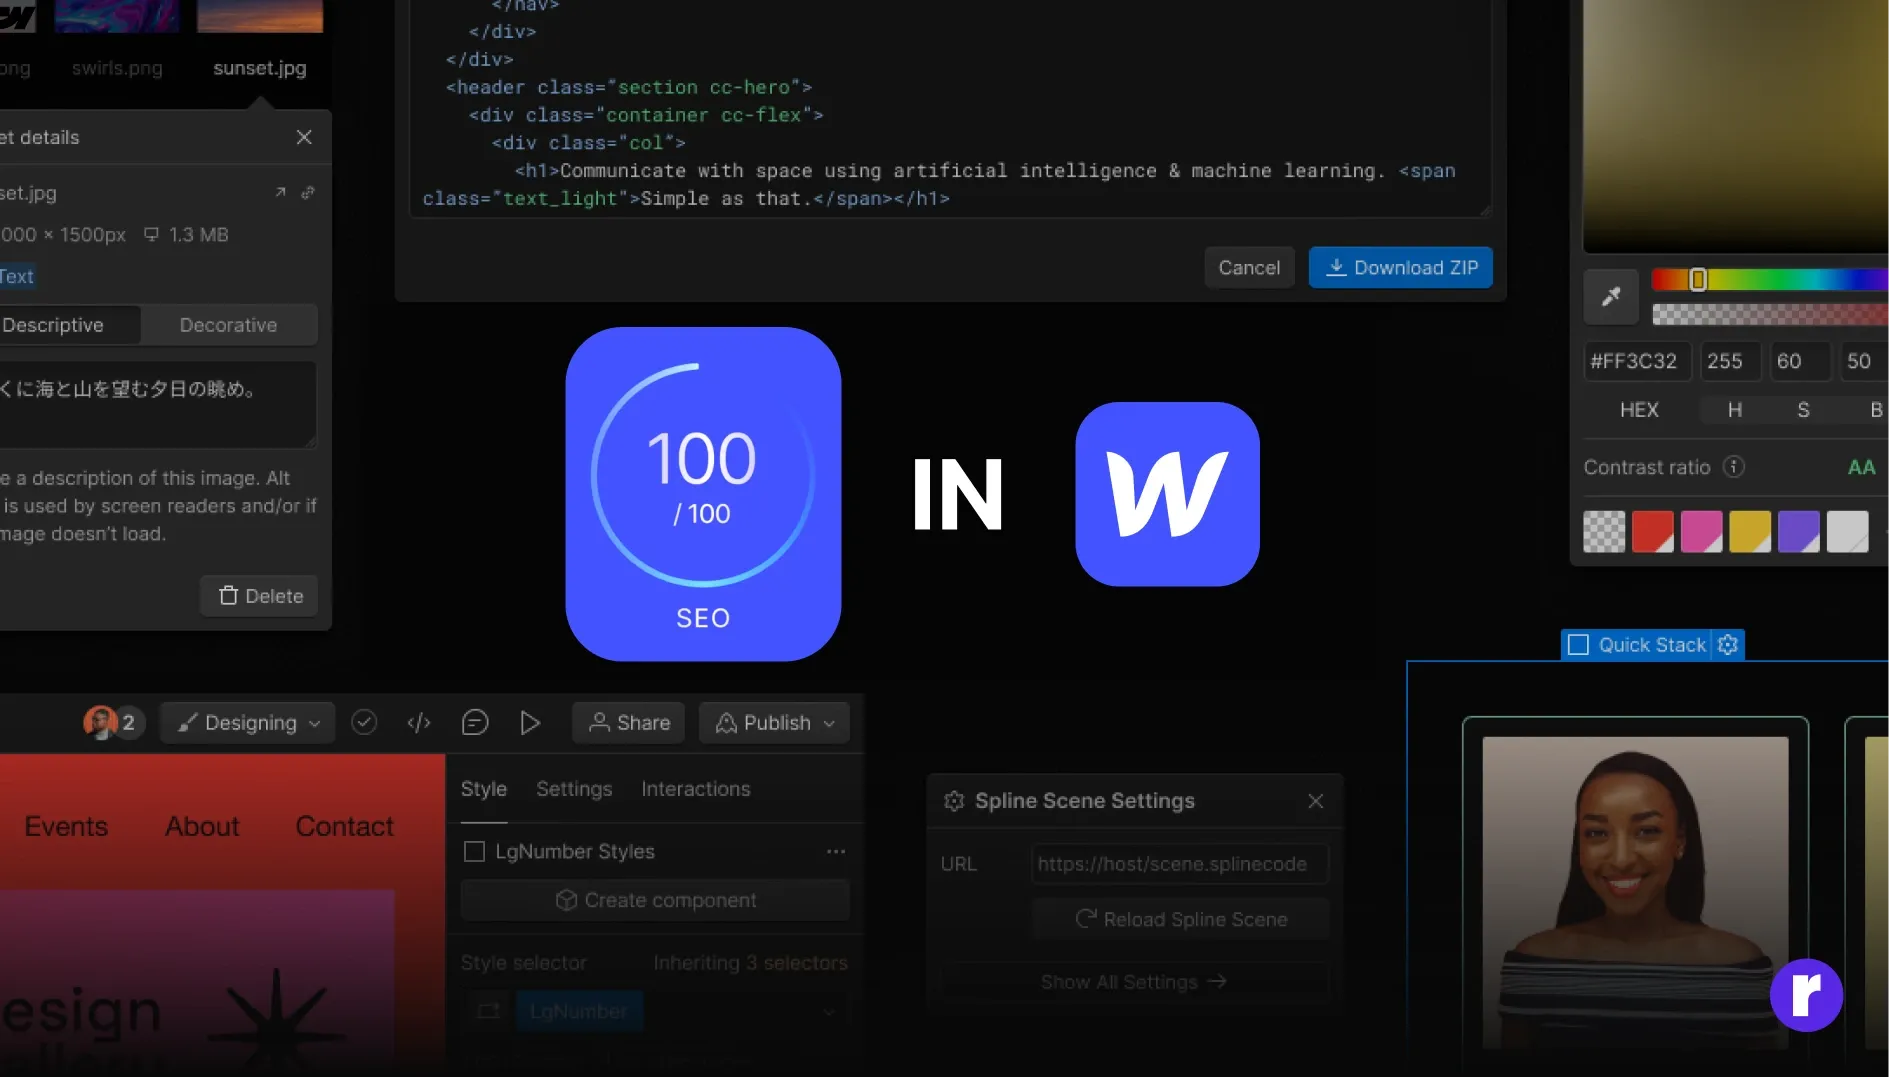Select the yellow color swatch
The width and height of the screenshot is (1889, 1077).
(1750, 532)
